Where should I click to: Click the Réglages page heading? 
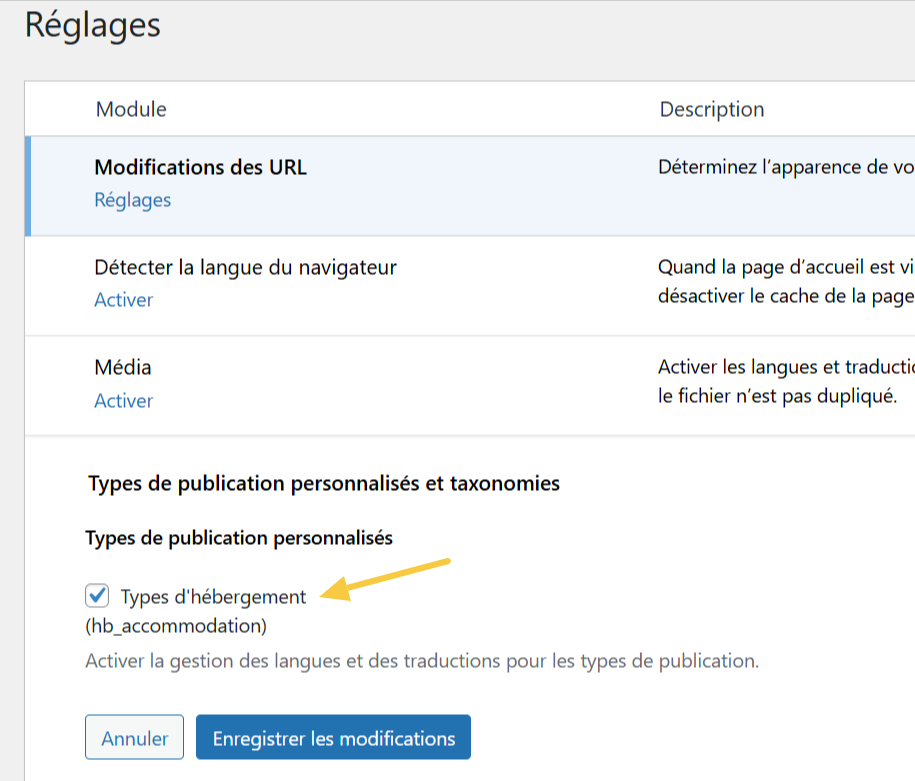tap(92, 25)
